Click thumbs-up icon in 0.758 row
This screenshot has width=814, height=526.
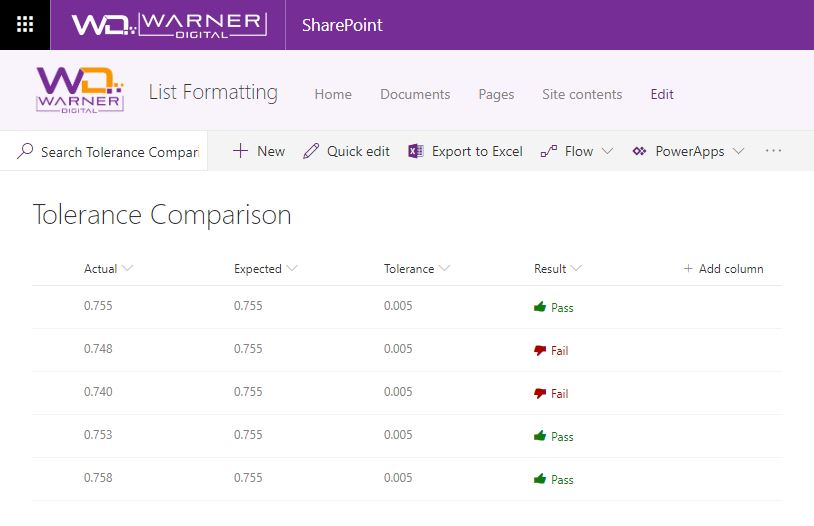pyautogui.click(x=540, y=479)
